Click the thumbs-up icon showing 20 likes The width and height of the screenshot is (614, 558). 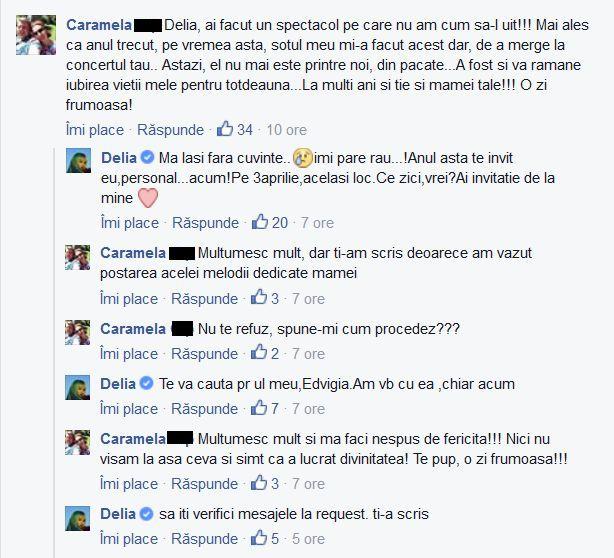click(260, 222)
